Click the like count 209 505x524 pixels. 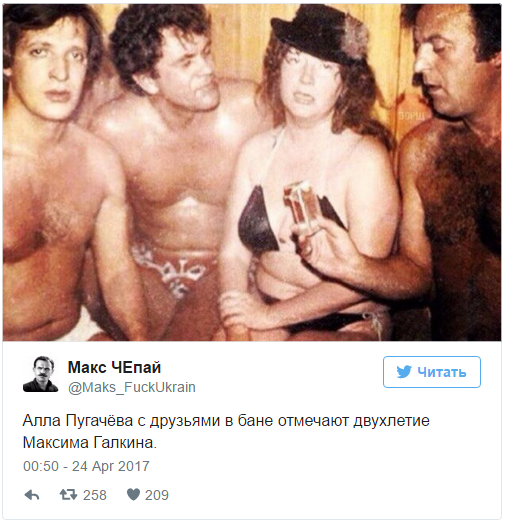(x=157, y=495)
